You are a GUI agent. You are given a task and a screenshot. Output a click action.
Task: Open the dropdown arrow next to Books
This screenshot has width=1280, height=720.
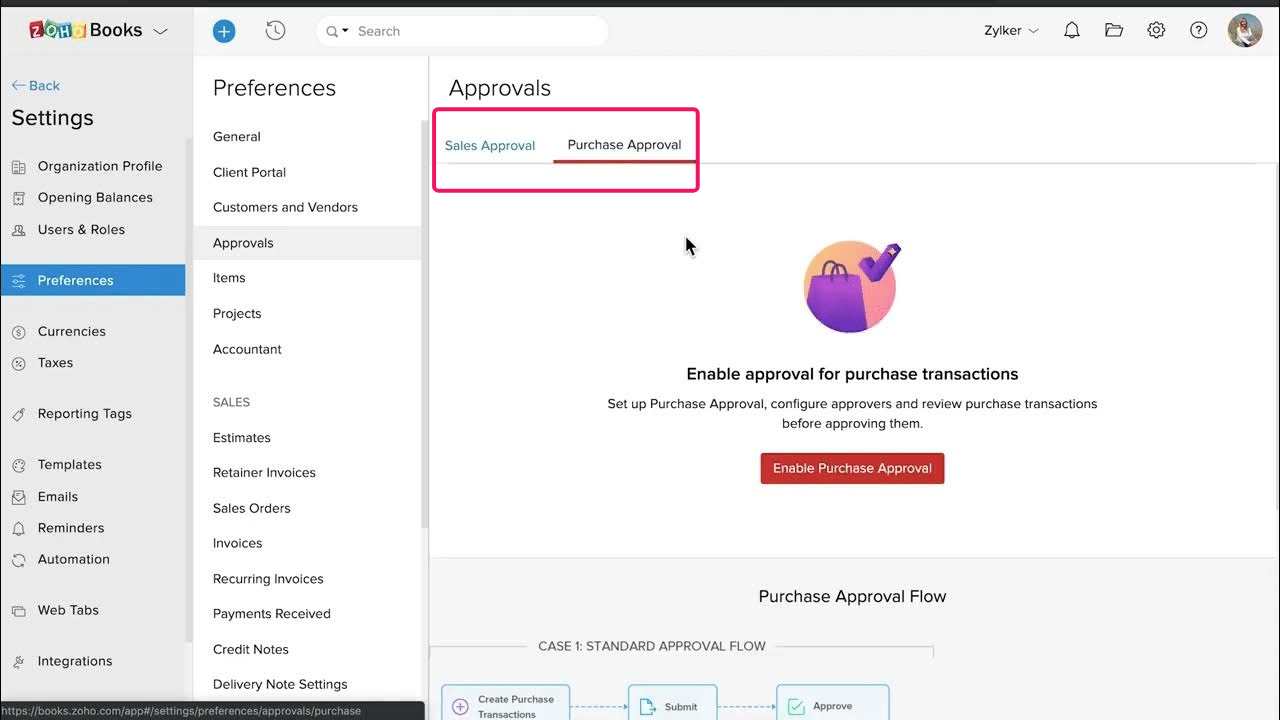pos(160,30)
